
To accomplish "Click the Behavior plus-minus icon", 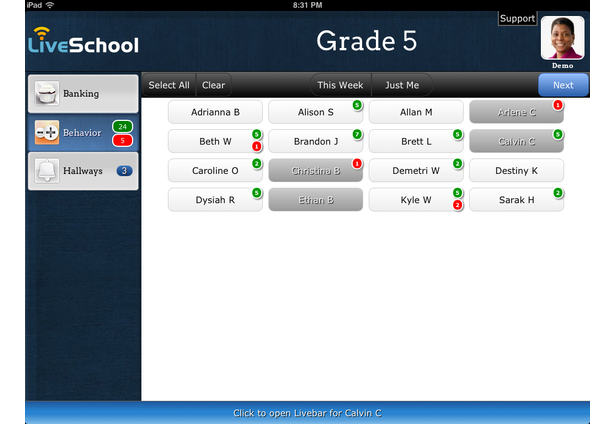I will point(47,133).
